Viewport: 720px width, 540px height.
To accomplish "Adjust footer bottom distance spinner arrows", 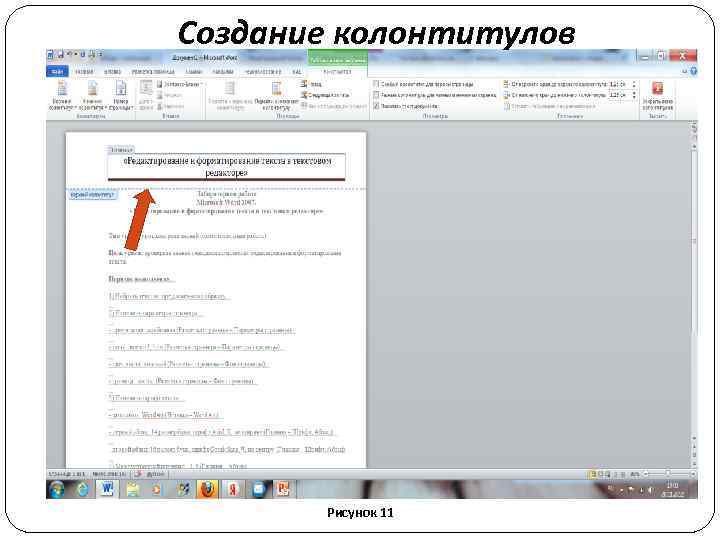I will point(634,95).
